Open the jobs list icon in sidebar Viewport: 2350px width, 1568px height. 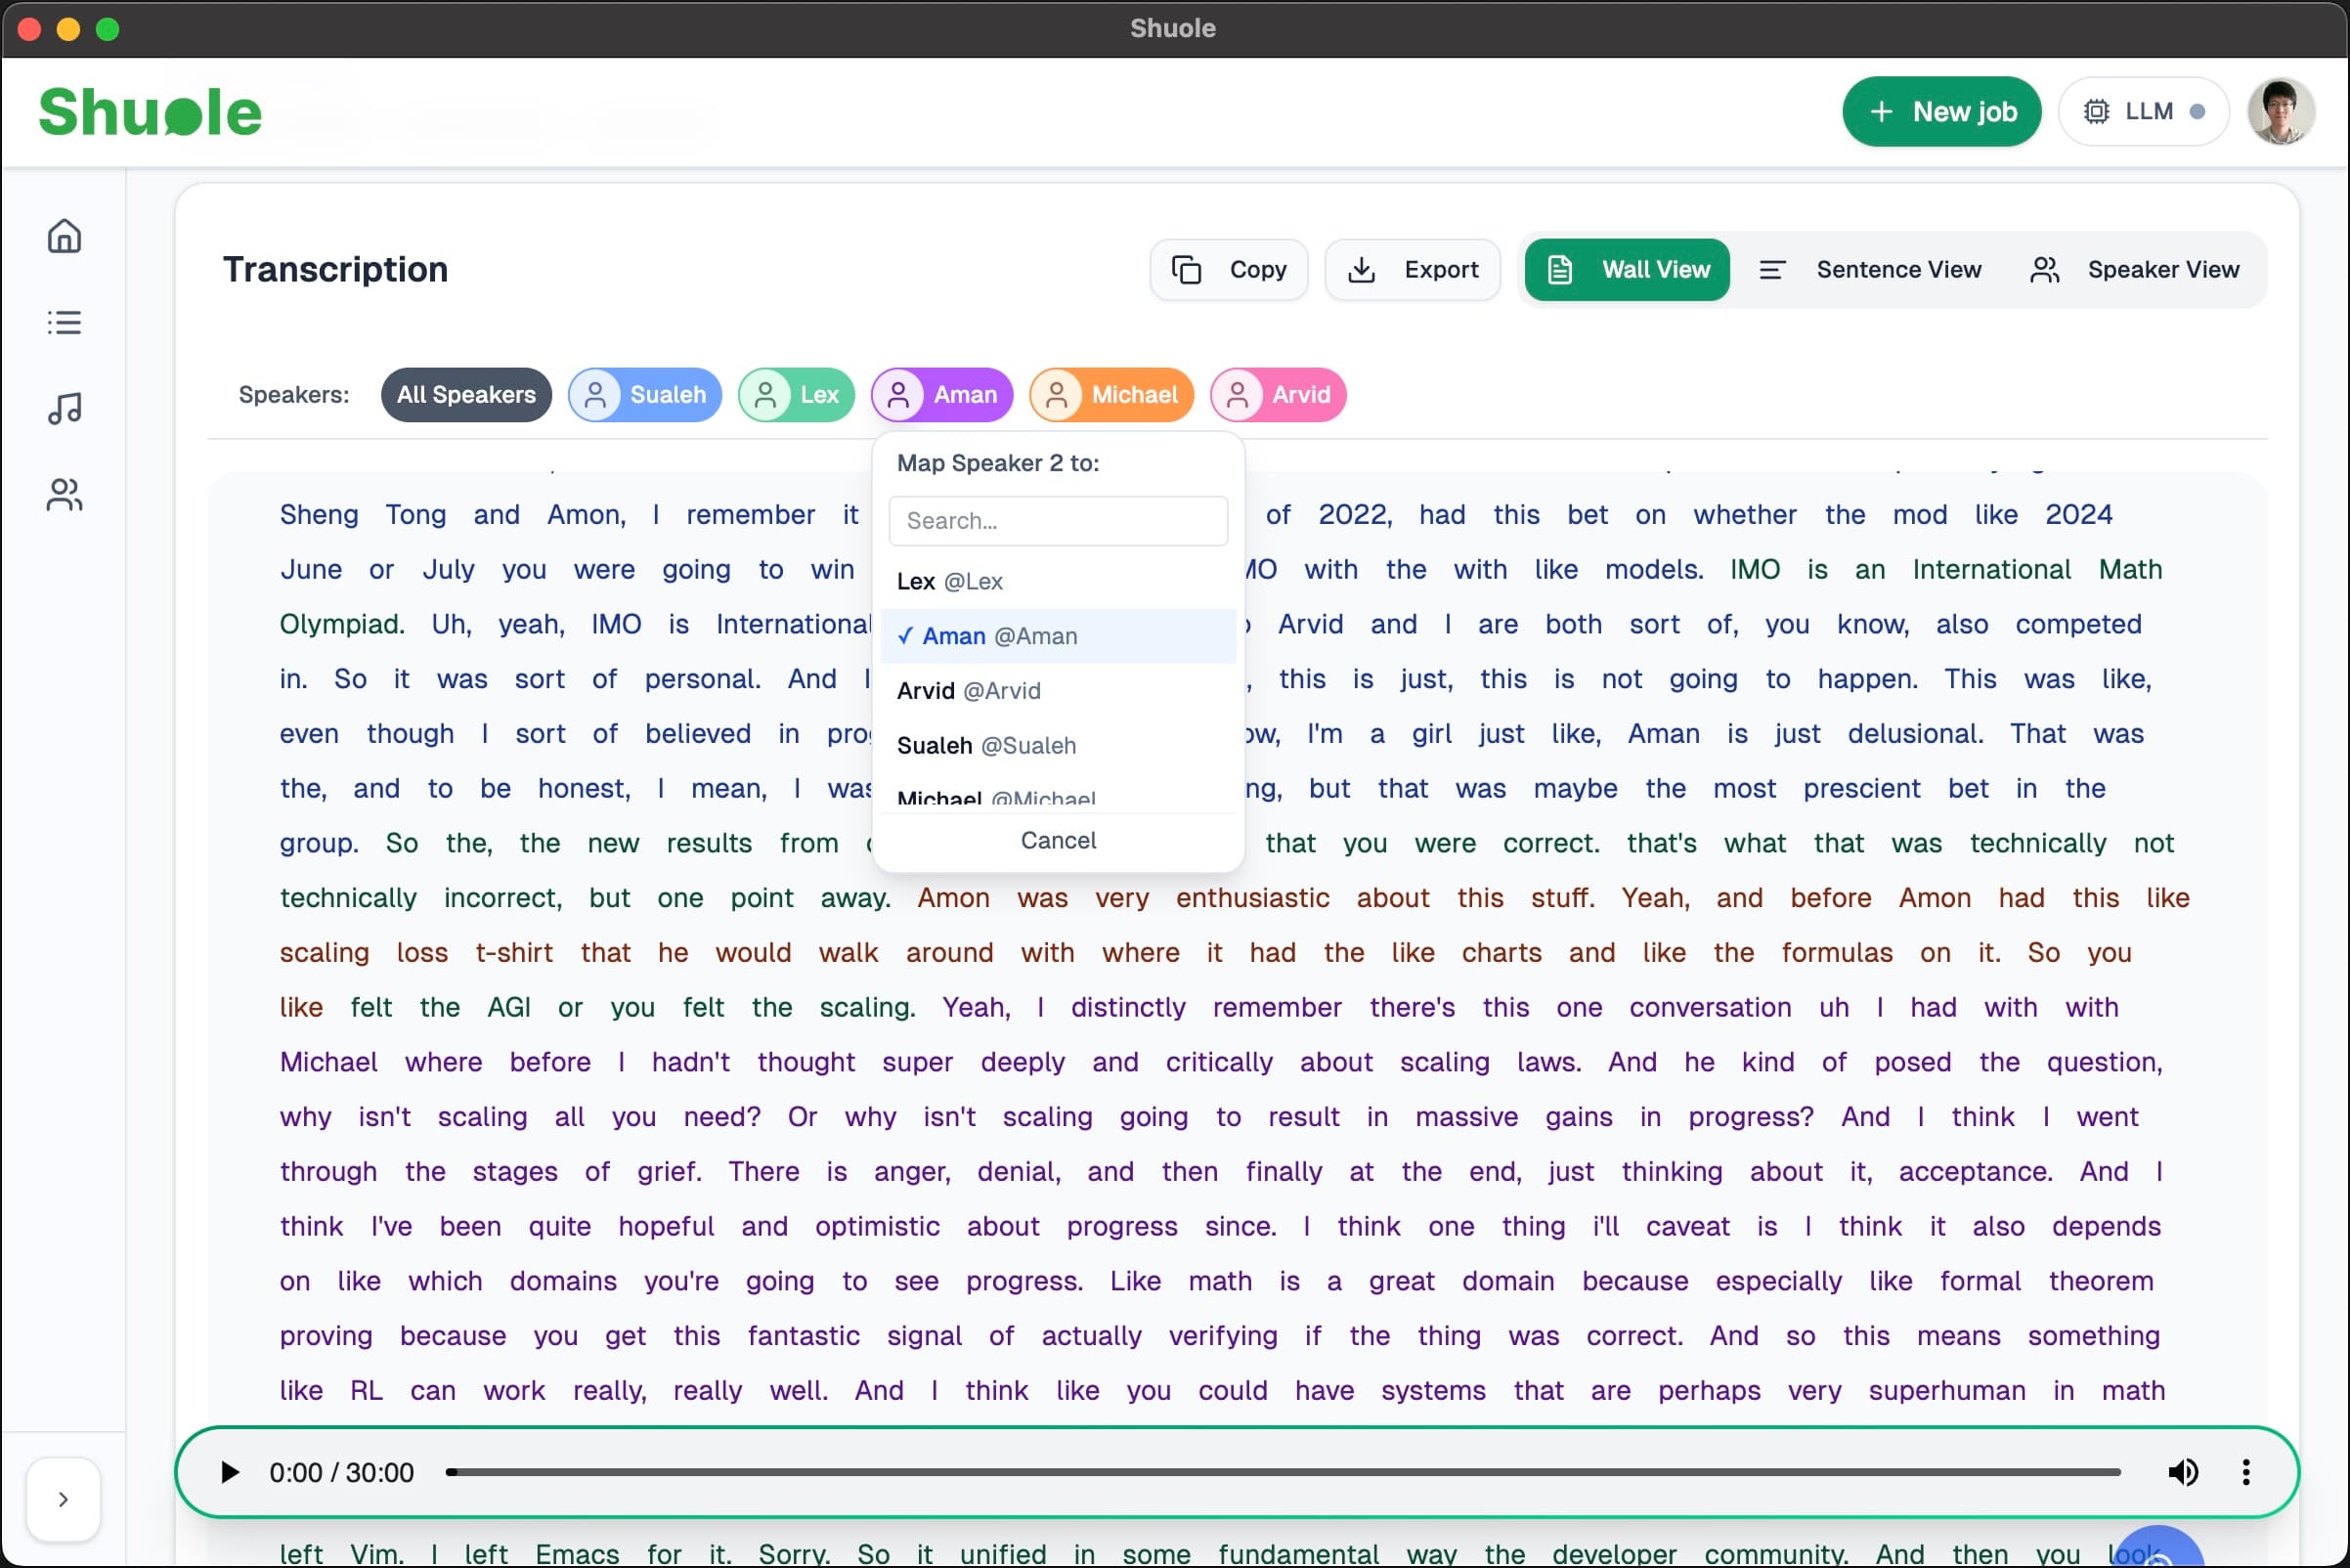(64, 323)
